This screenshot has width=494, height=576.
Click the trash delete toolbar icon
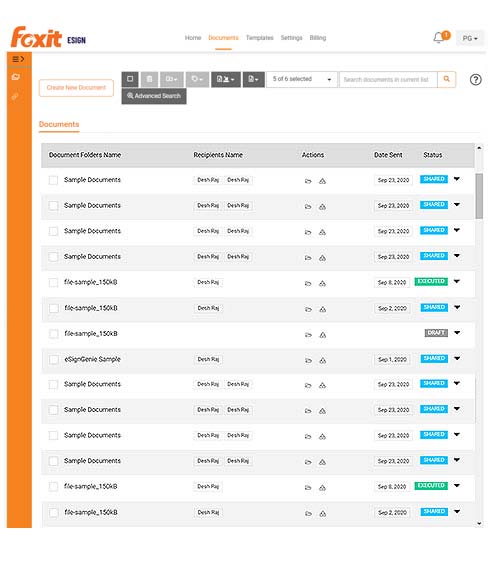pos(149,79)
